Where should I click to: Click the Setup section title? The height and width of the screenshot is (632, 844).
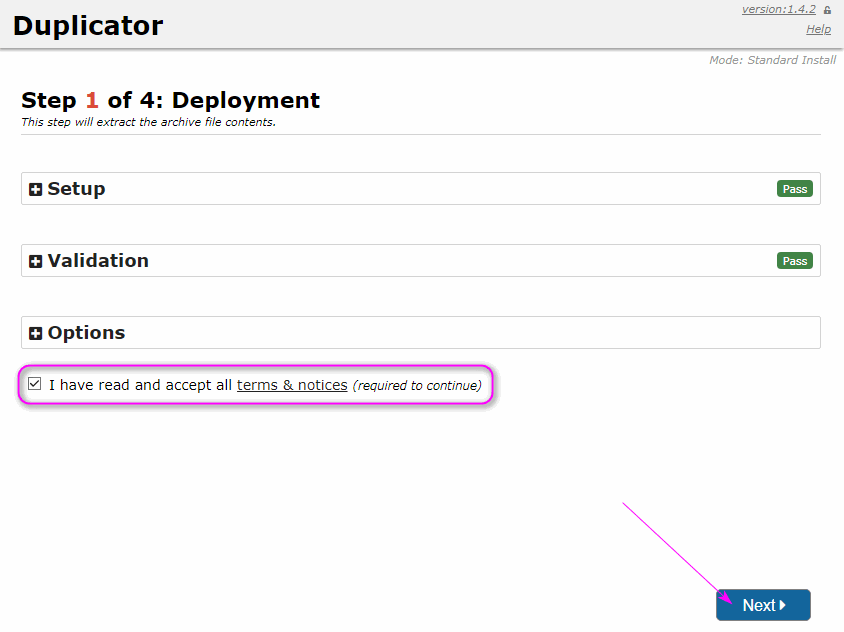point(76,189)
